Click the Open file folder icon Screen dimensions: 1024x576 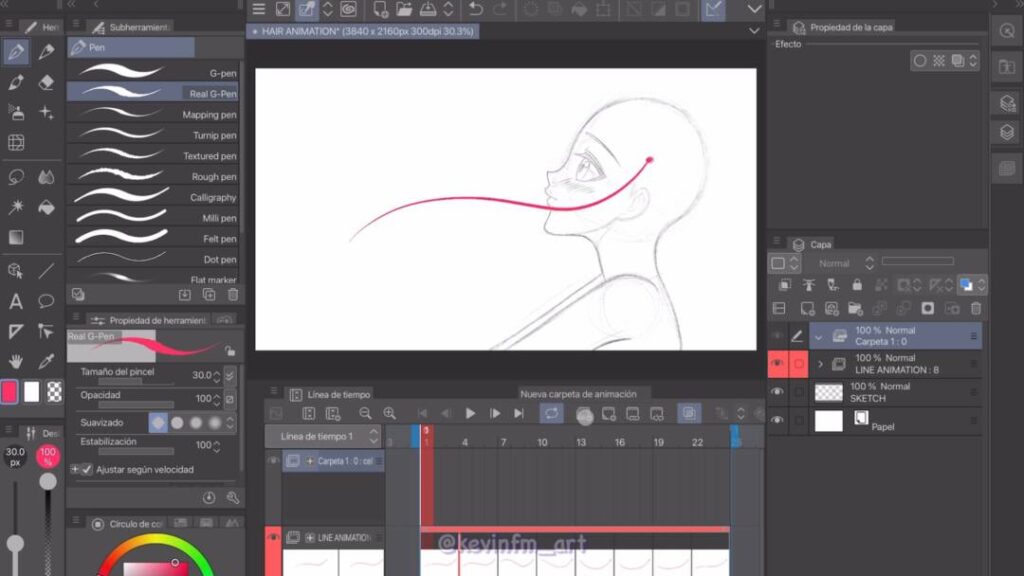(x=404, y=9)
